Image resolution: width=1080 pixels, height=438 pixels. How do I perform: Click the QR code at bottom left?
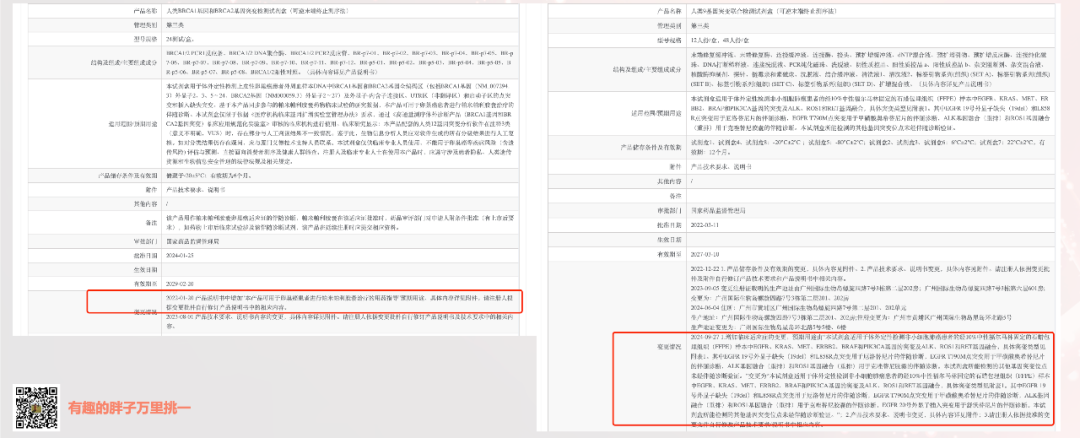pos(32,406)
